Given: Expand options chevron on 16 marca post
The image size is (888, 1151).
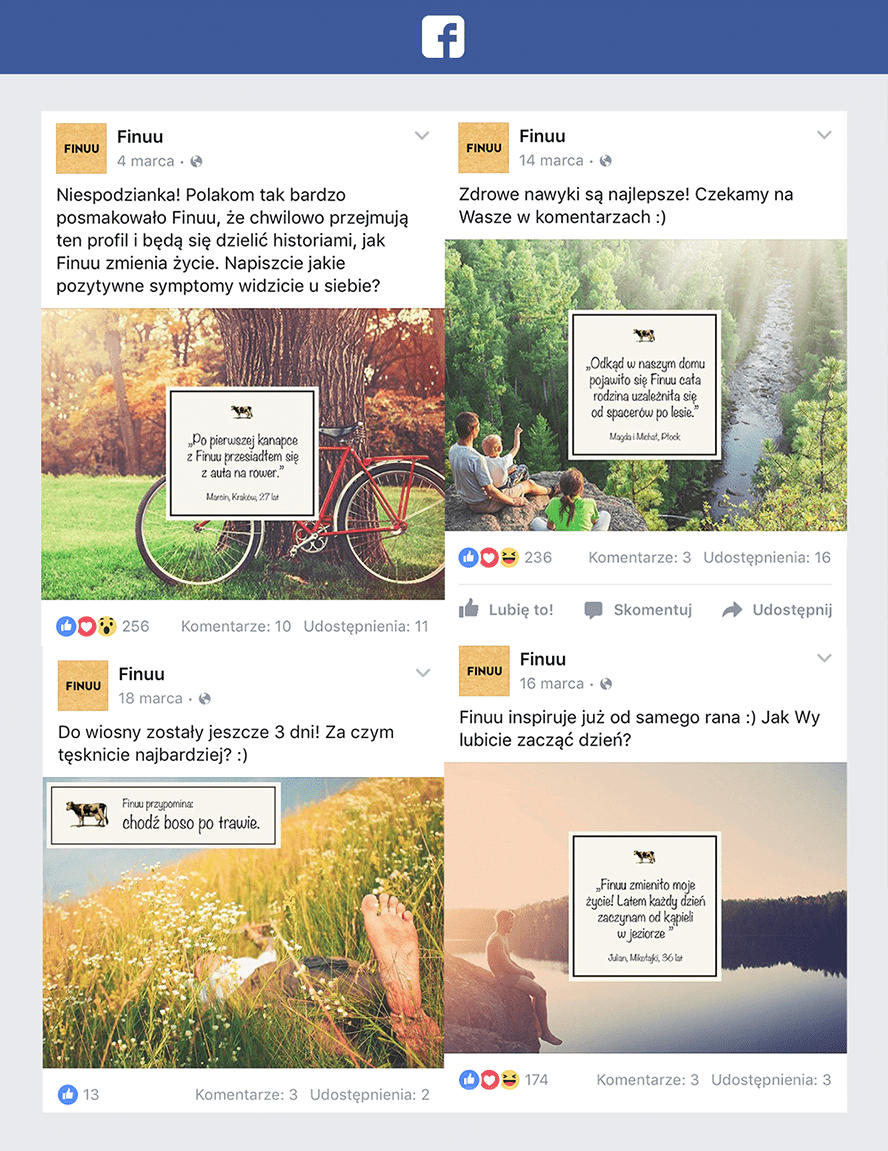Looking at the screenshot, I should pos(824,658).
